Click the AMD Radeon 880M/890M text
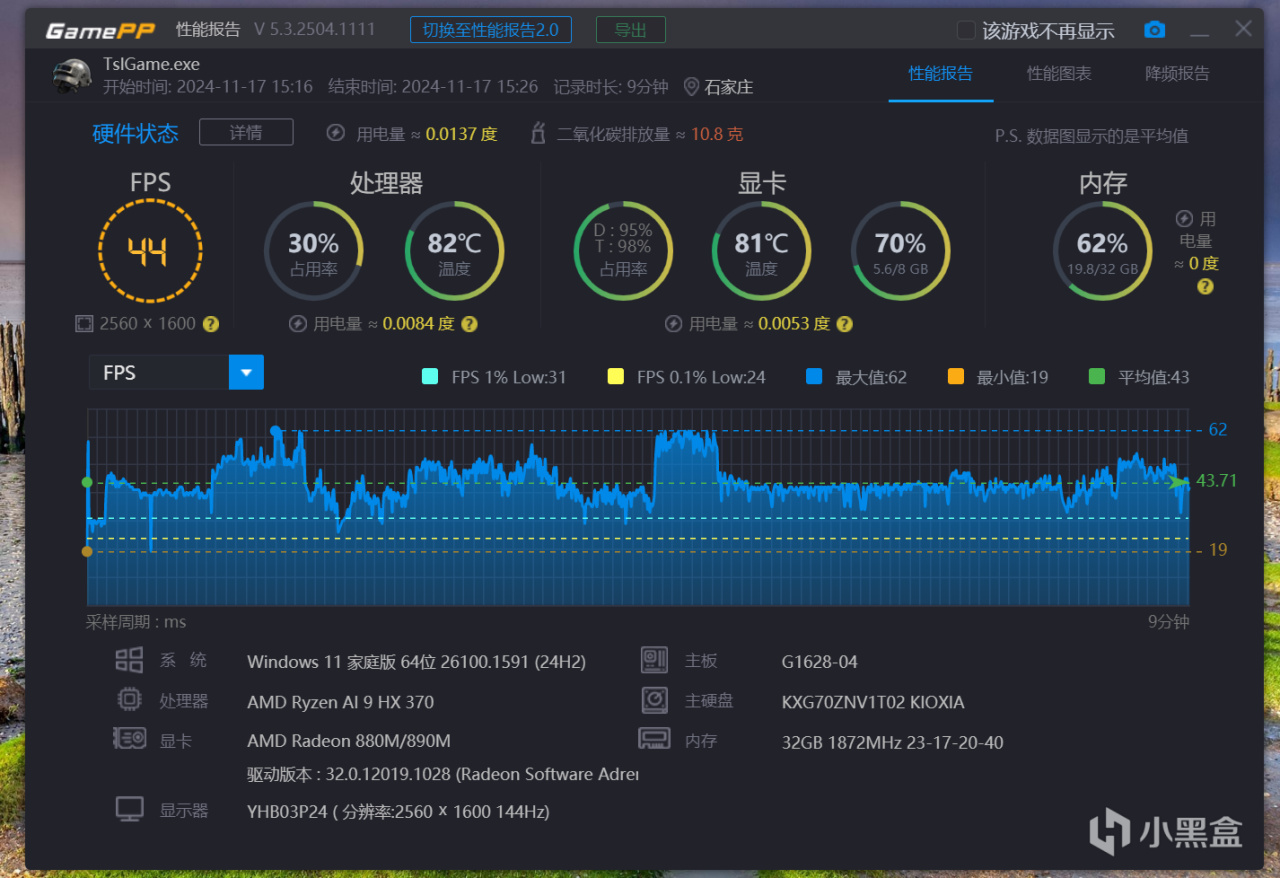This screenshot has height=878, width=1280. tap(349, 741)
